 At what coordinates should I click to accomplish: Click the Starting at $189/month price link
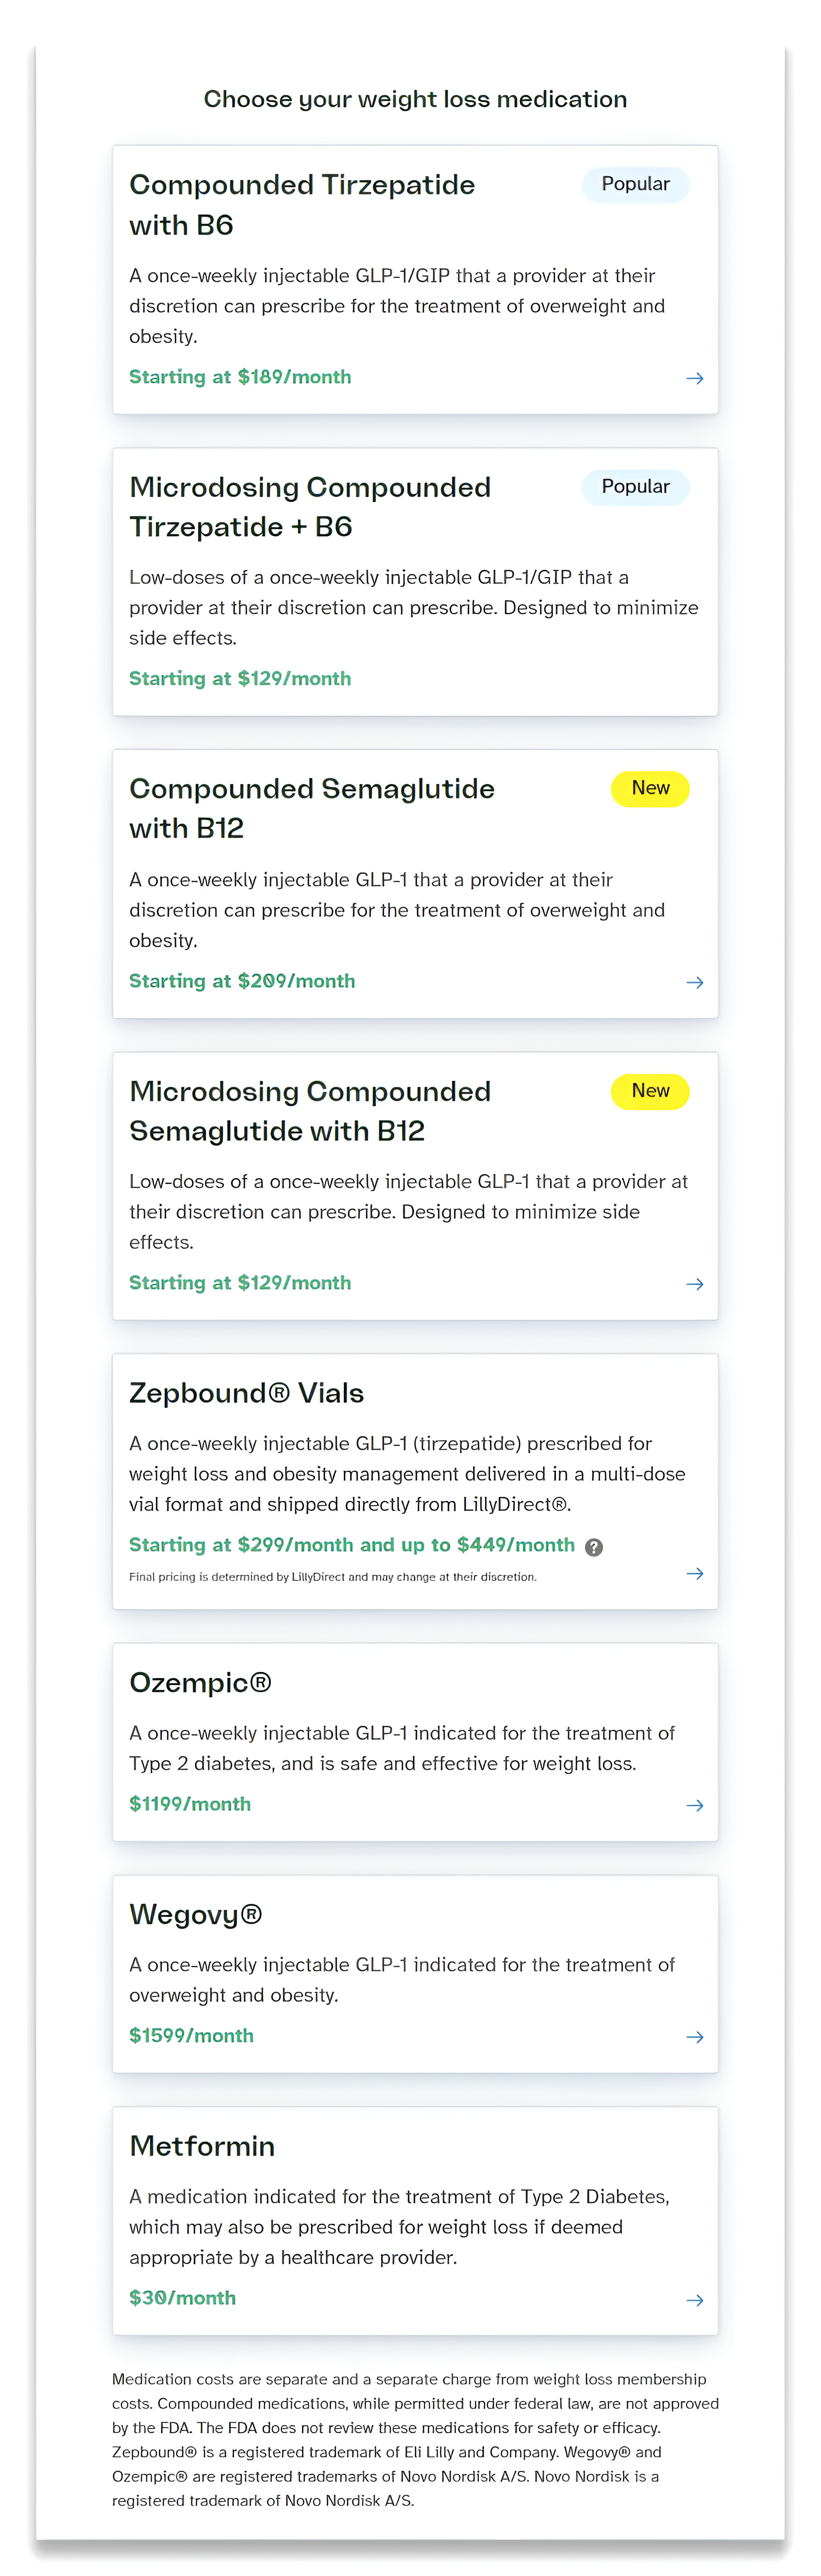coord(240,377)
